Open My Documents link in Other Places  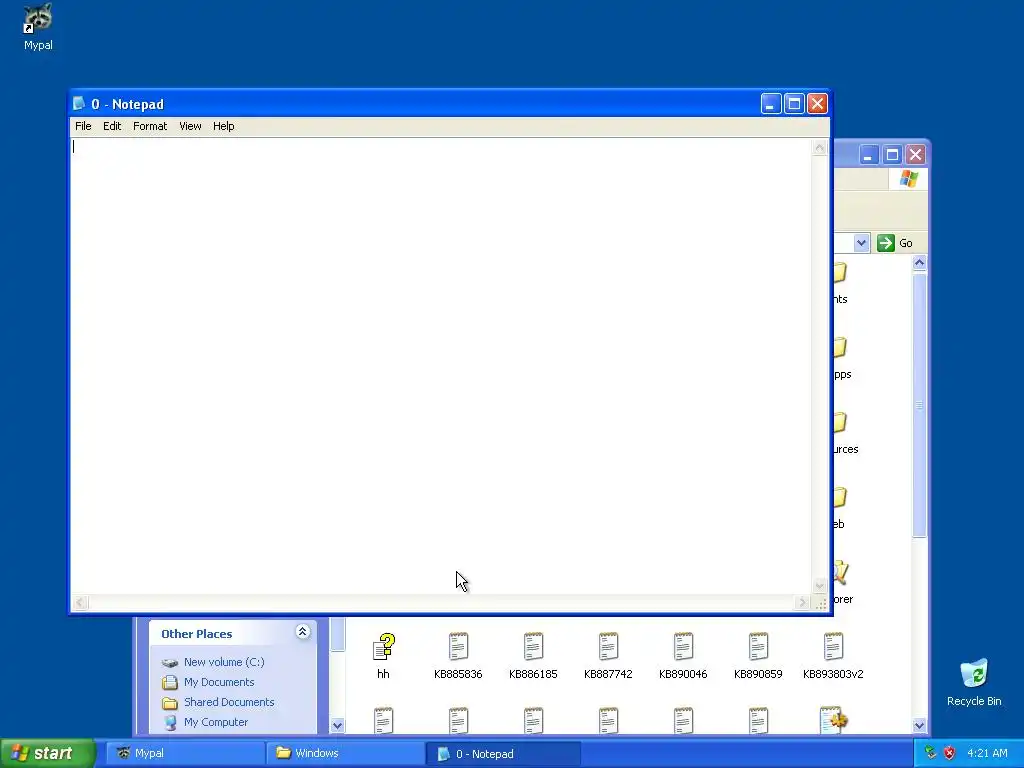(x=219, y=682)
